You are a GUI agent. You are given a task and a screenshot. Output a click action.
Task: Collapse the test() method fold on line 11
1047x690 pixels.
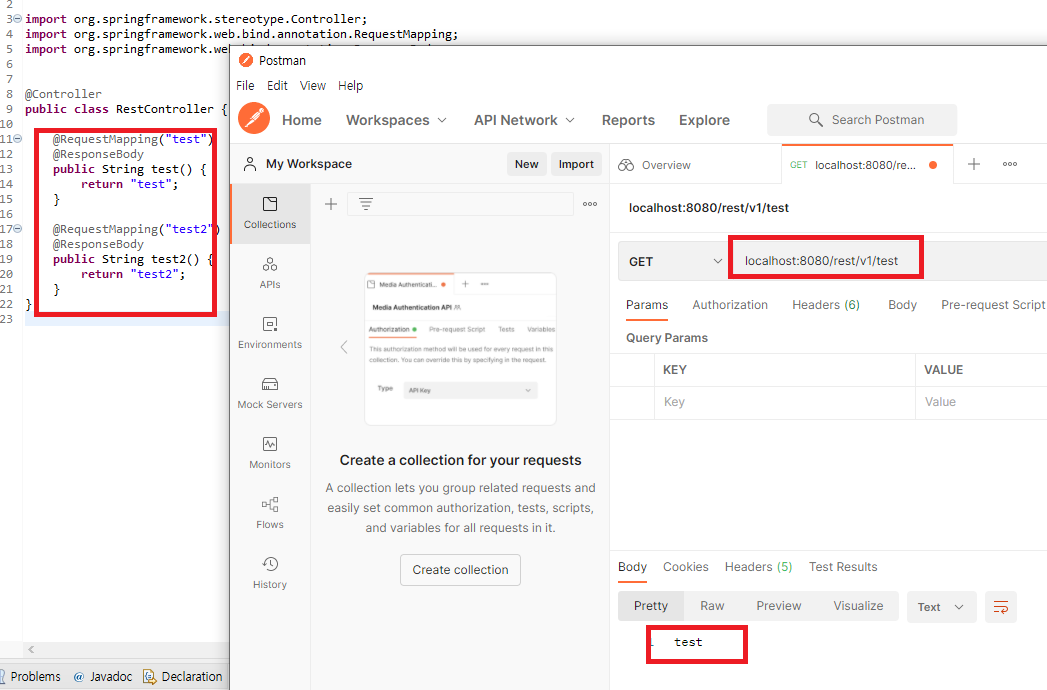pos(17,138)
